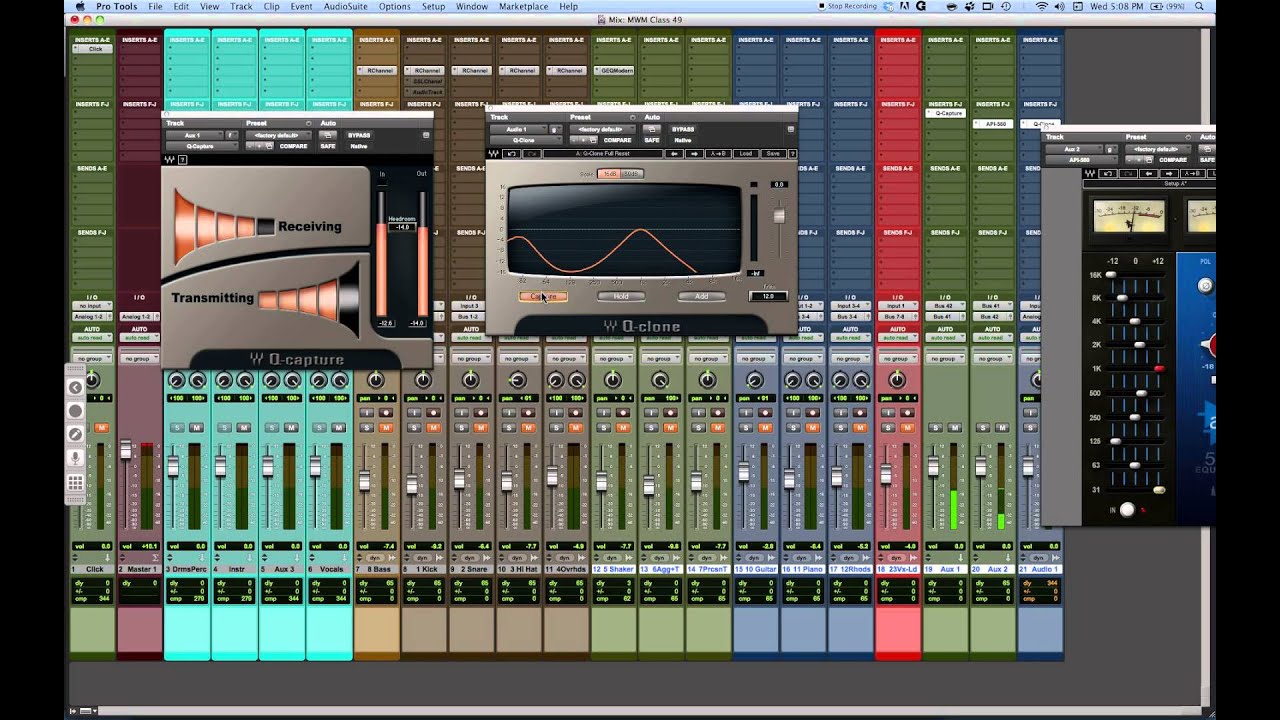Open automation mode selector on Click track

coord(92,338)
